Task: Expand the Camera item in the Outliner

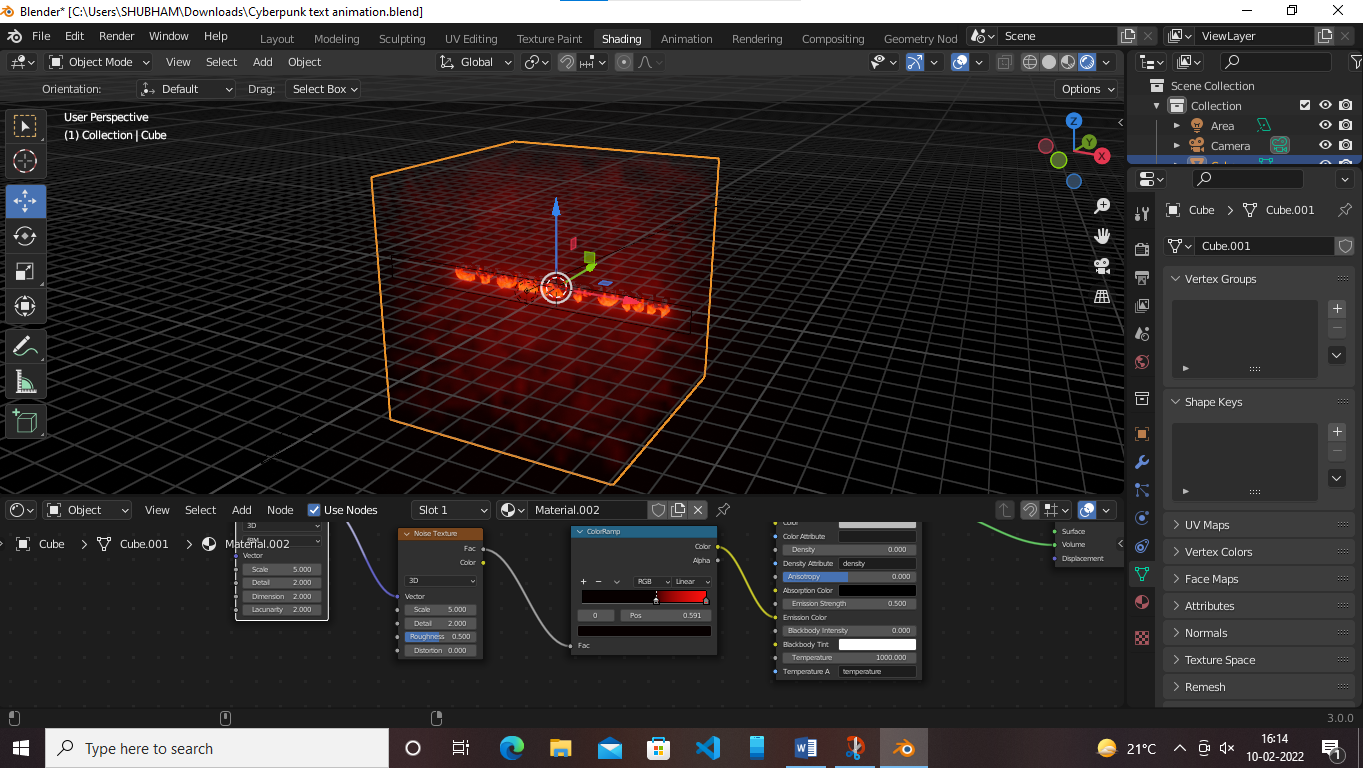Action: [1176, 145]
